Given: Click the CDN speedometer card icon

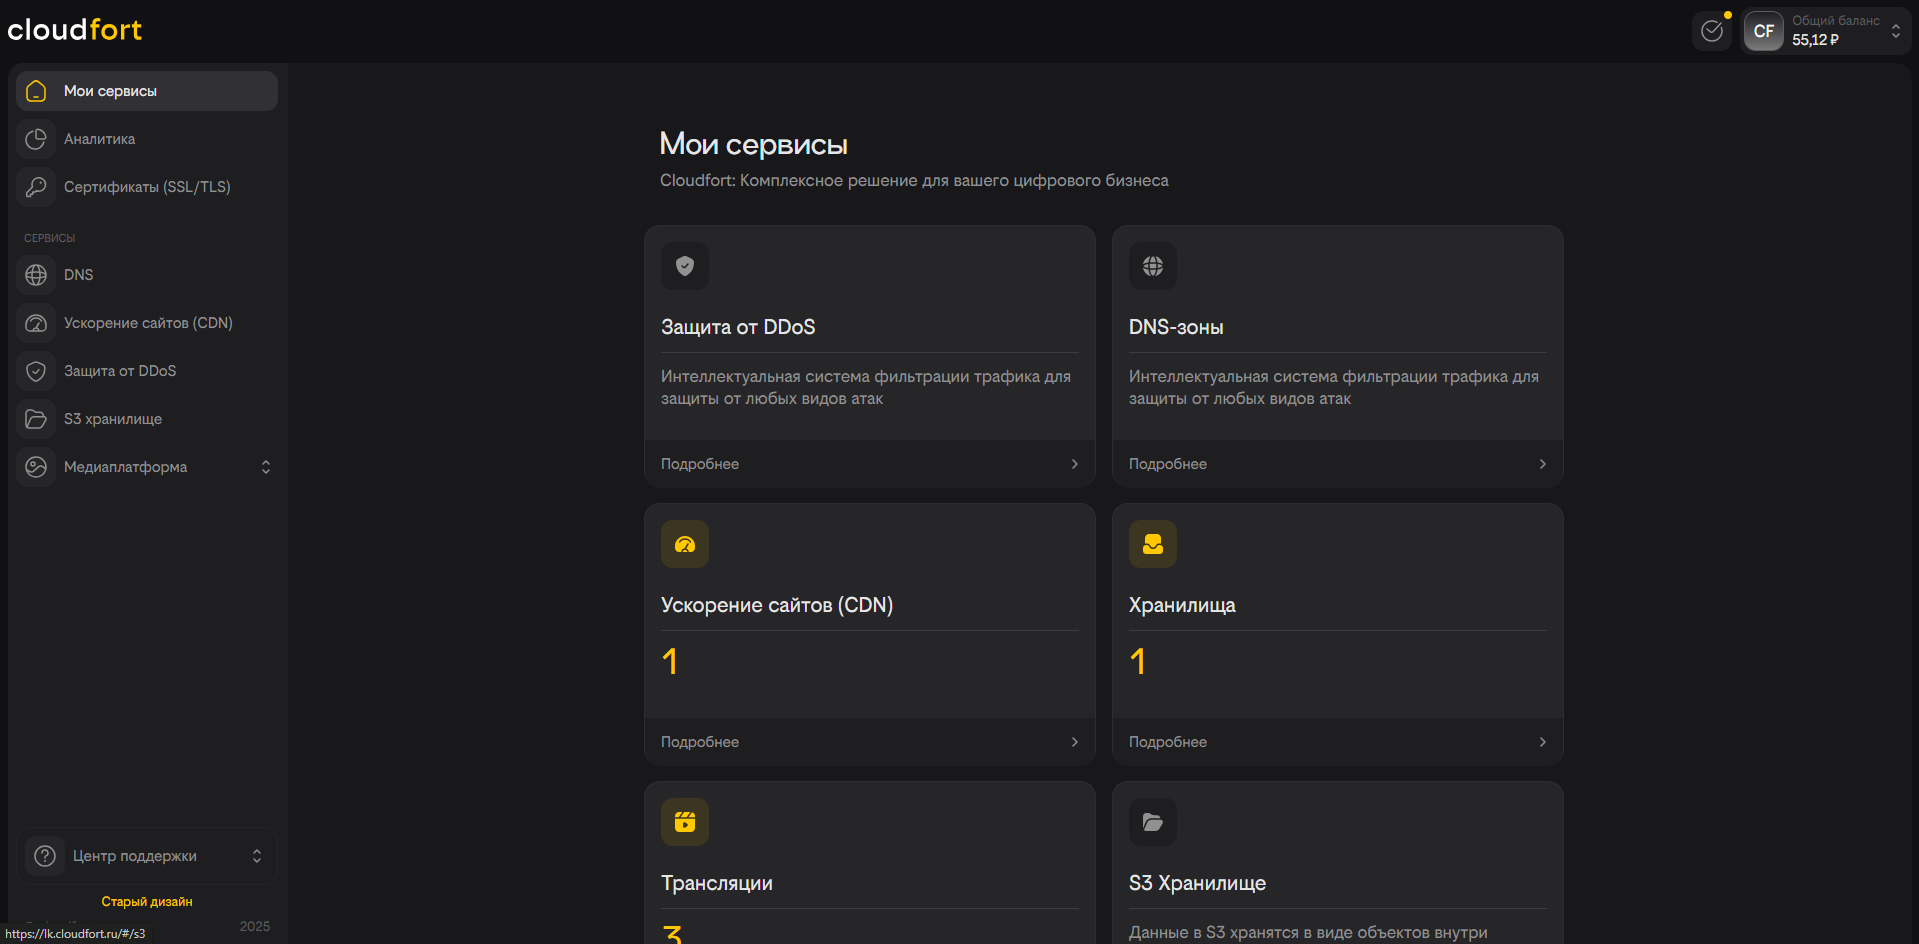Looking at the screenshot, I should click(685, 544).
